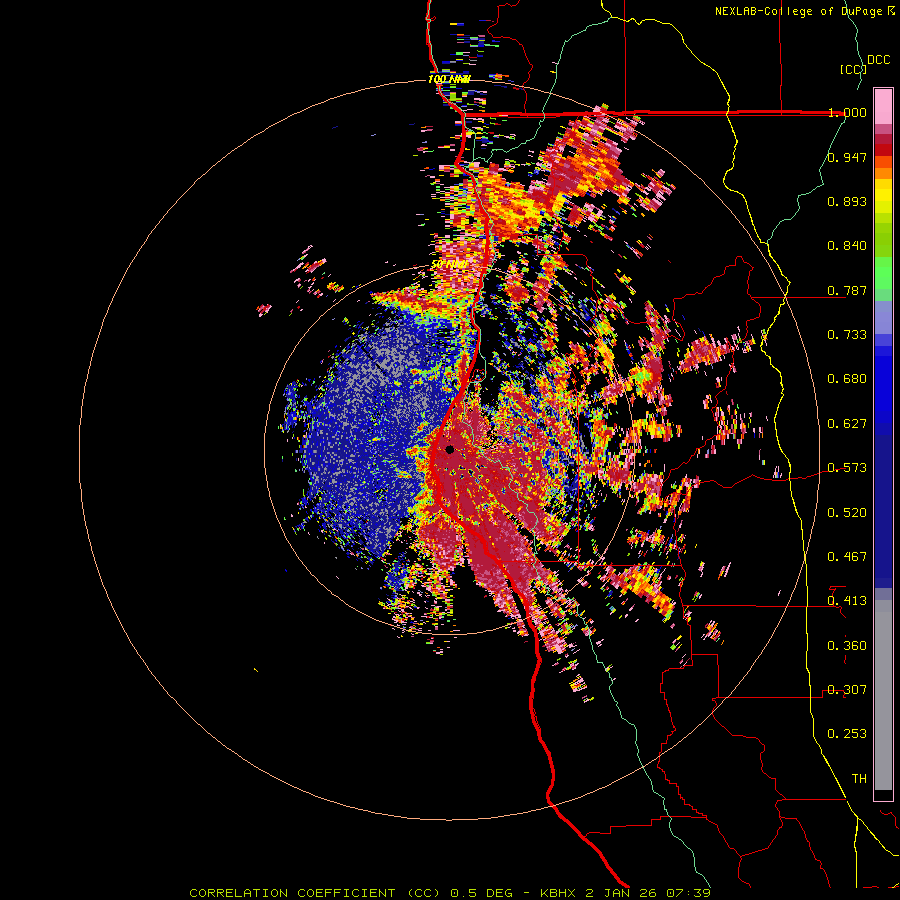The height and width of the screenshot is (900, 900).
Task: Click the 50 NM range ring label
Action: [x=448, y=265]
